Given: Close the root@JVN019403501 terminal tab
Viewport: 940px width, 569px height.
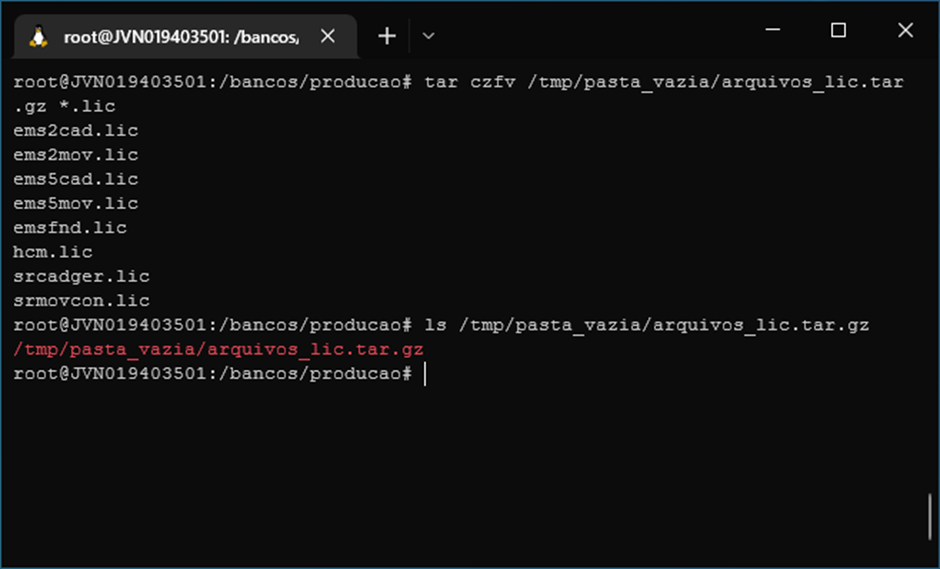Looking at the screenshot, I should click(327, 37).
